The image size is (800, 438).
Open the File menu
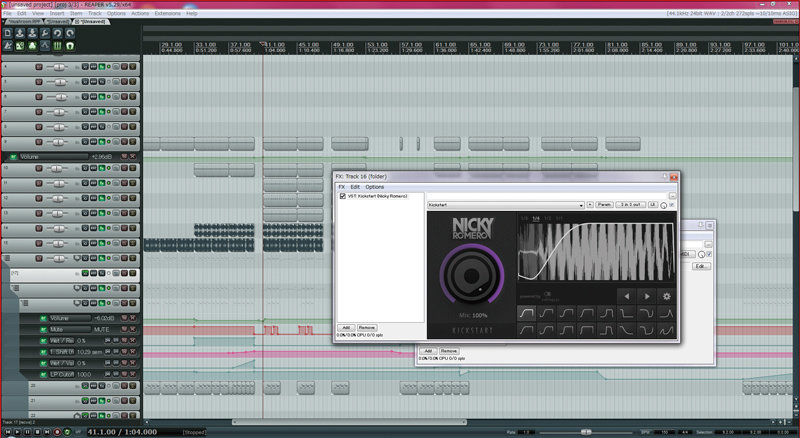pos(7,13)
